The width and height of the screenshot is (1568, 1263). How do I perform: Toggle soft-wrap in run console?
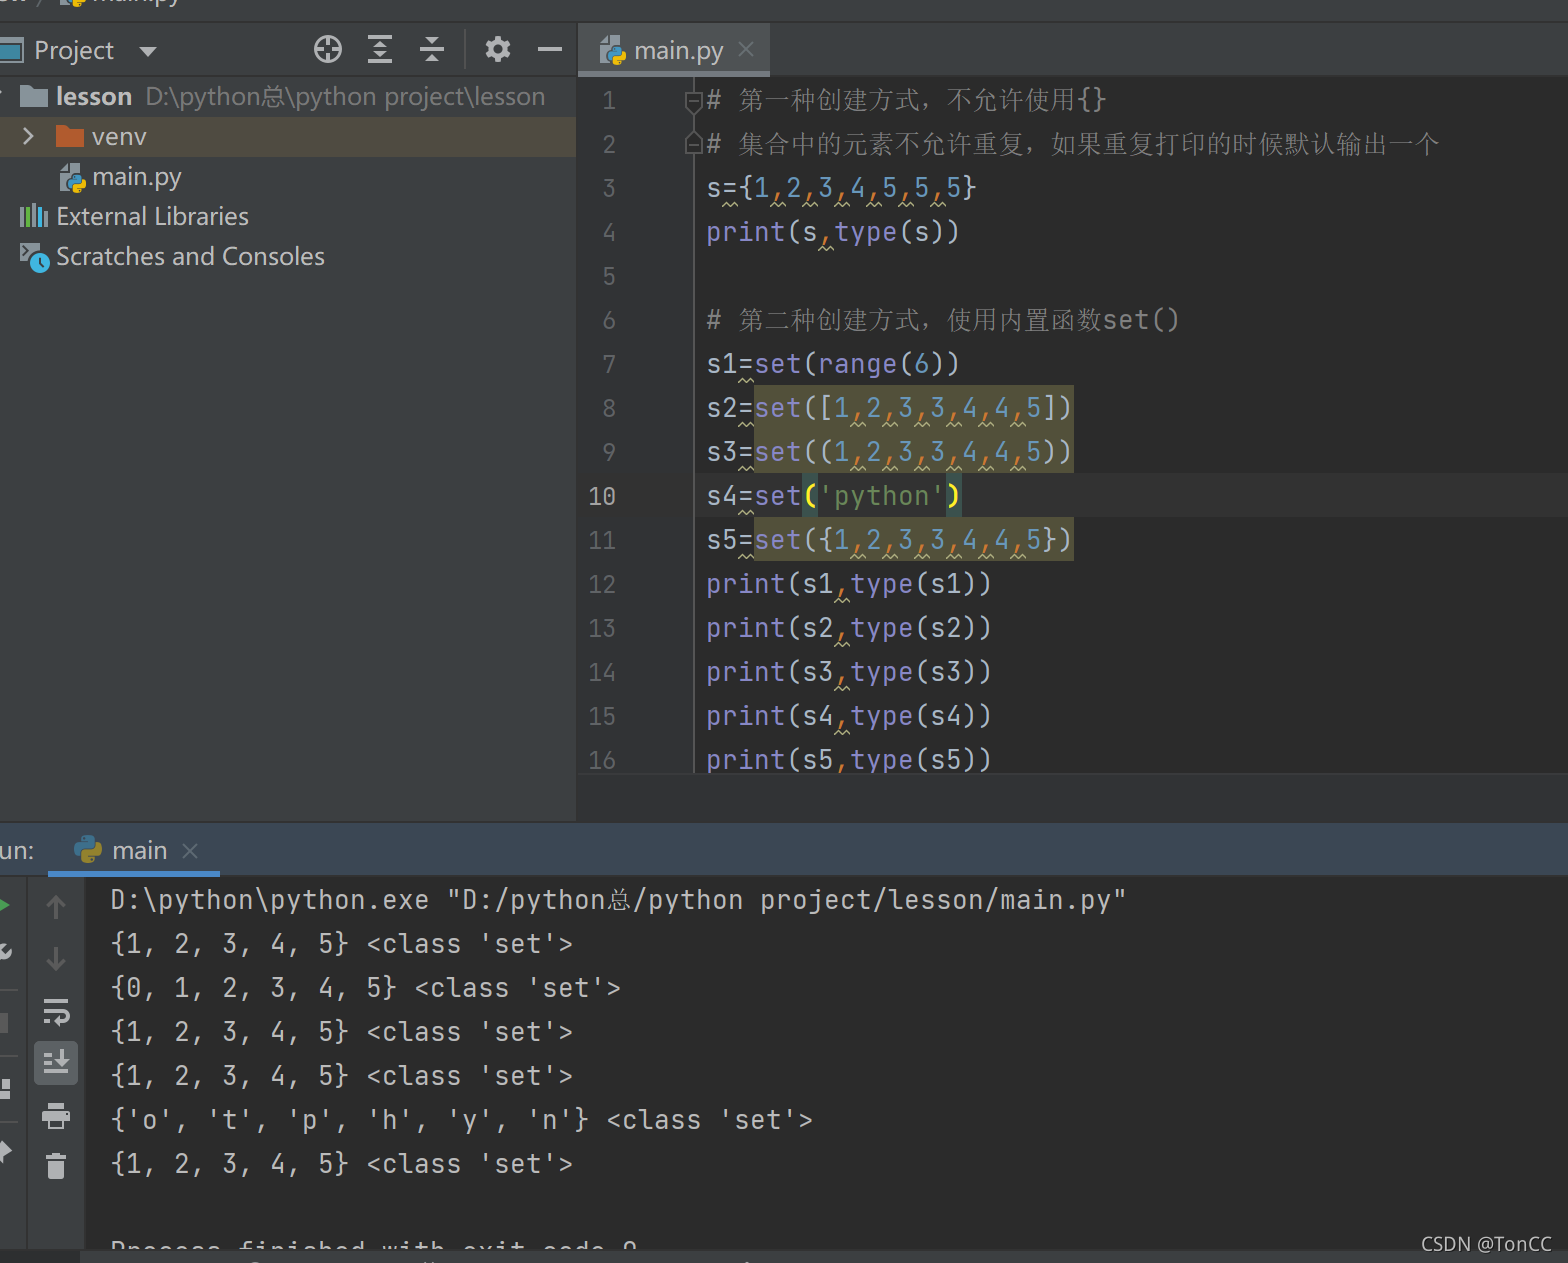(x=56, y=1011)
